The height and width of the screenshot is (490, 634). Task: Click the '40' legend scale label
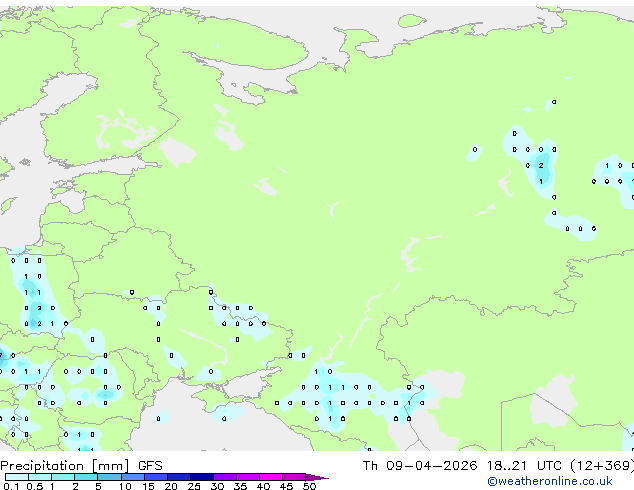(x=263, y=486)
